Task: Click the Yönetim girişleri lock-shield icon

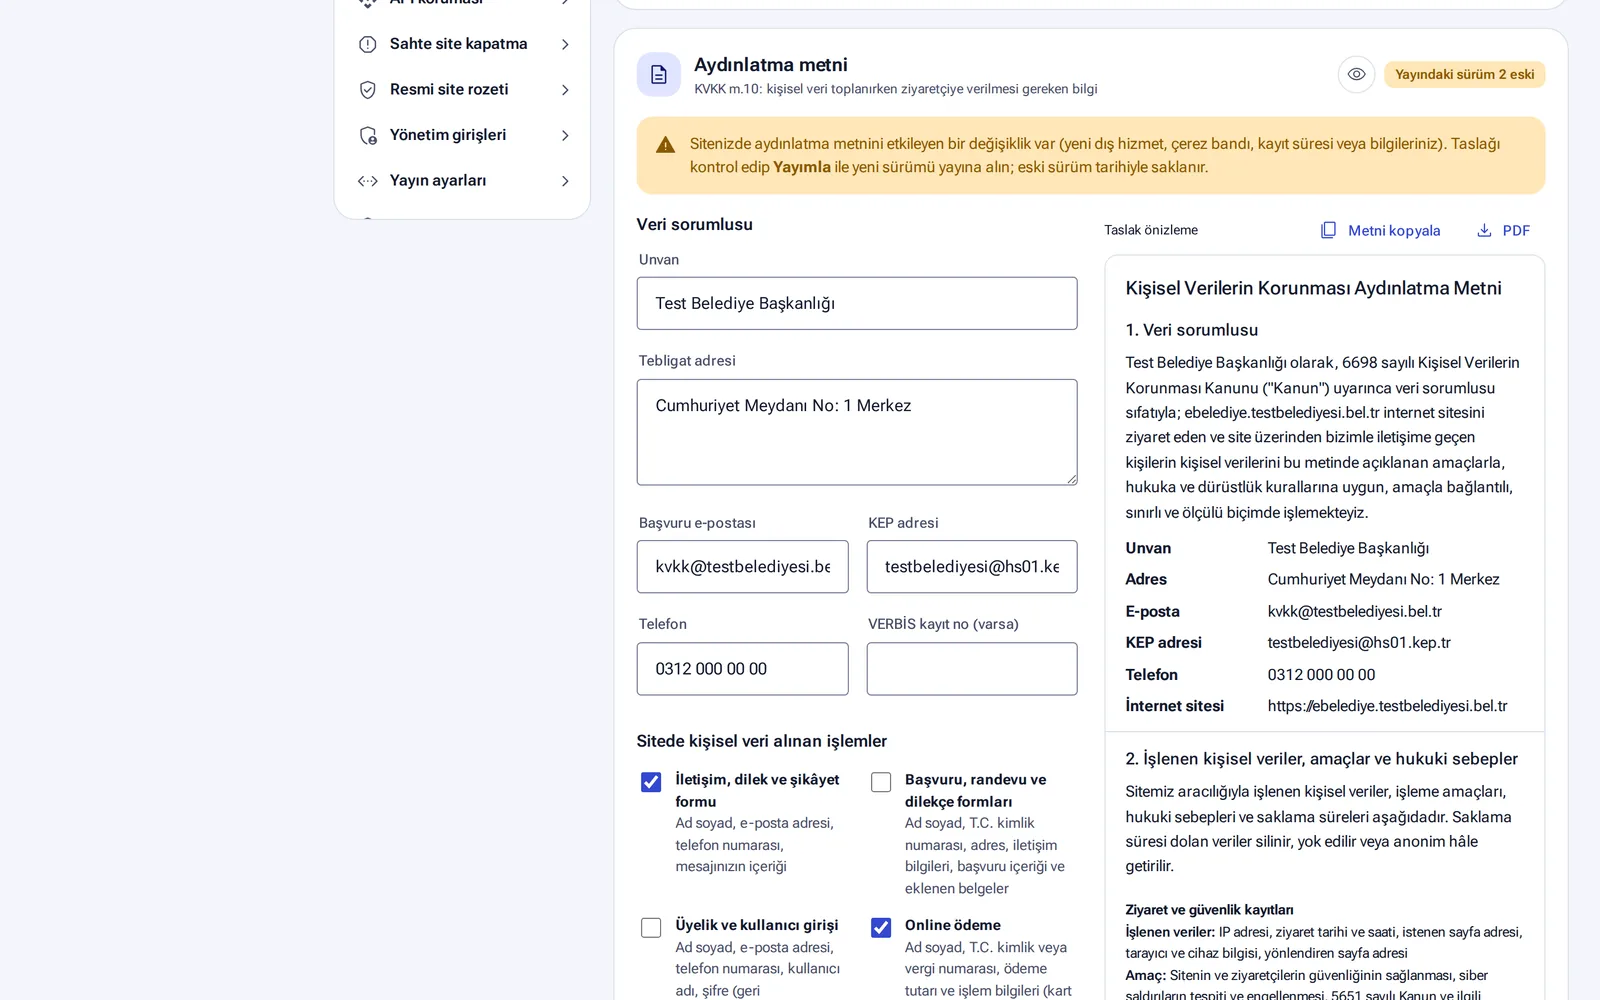Action: [x=368, y=135]
